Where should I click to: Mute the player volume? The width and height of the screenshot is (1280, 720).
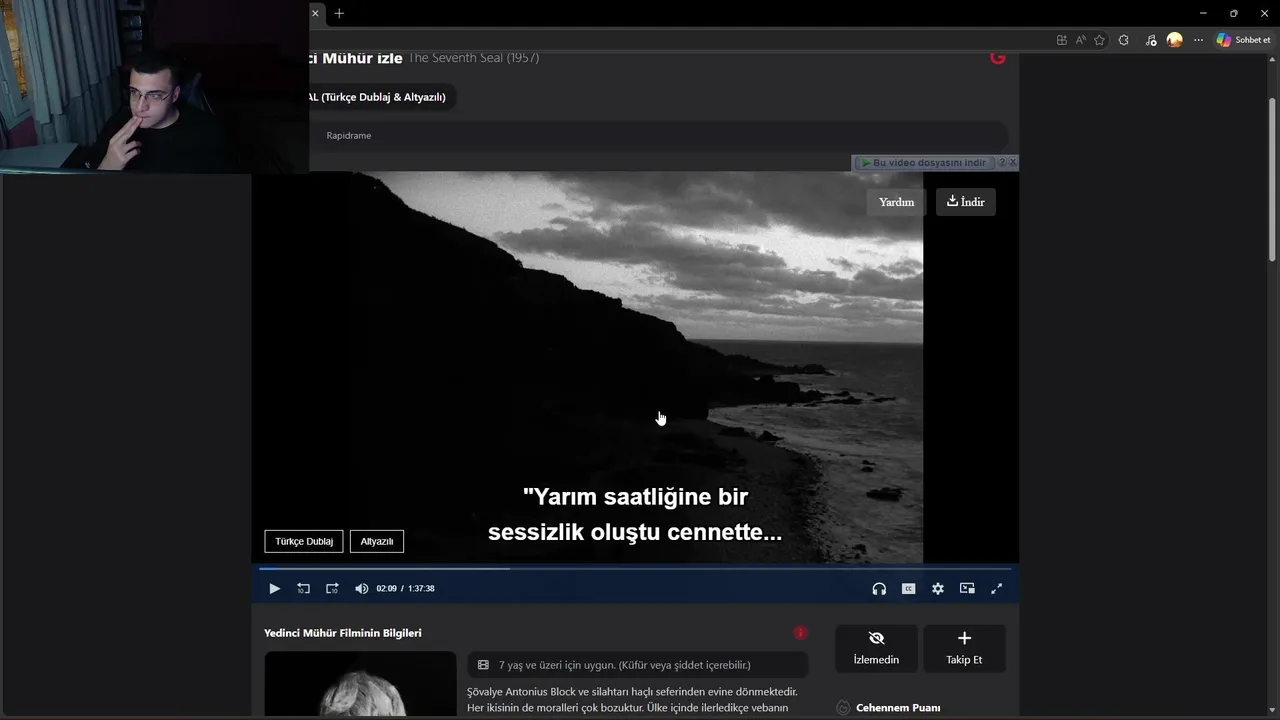[361, 589]
